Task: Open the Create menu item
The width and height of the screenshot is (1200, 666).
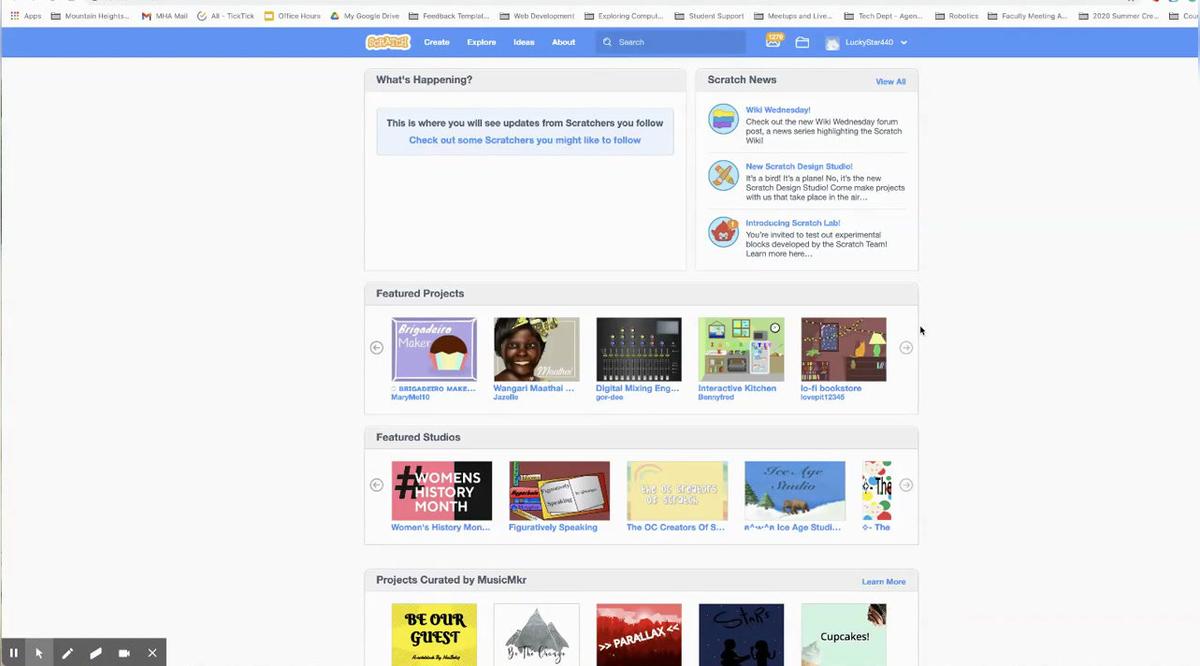Action: 436,42
